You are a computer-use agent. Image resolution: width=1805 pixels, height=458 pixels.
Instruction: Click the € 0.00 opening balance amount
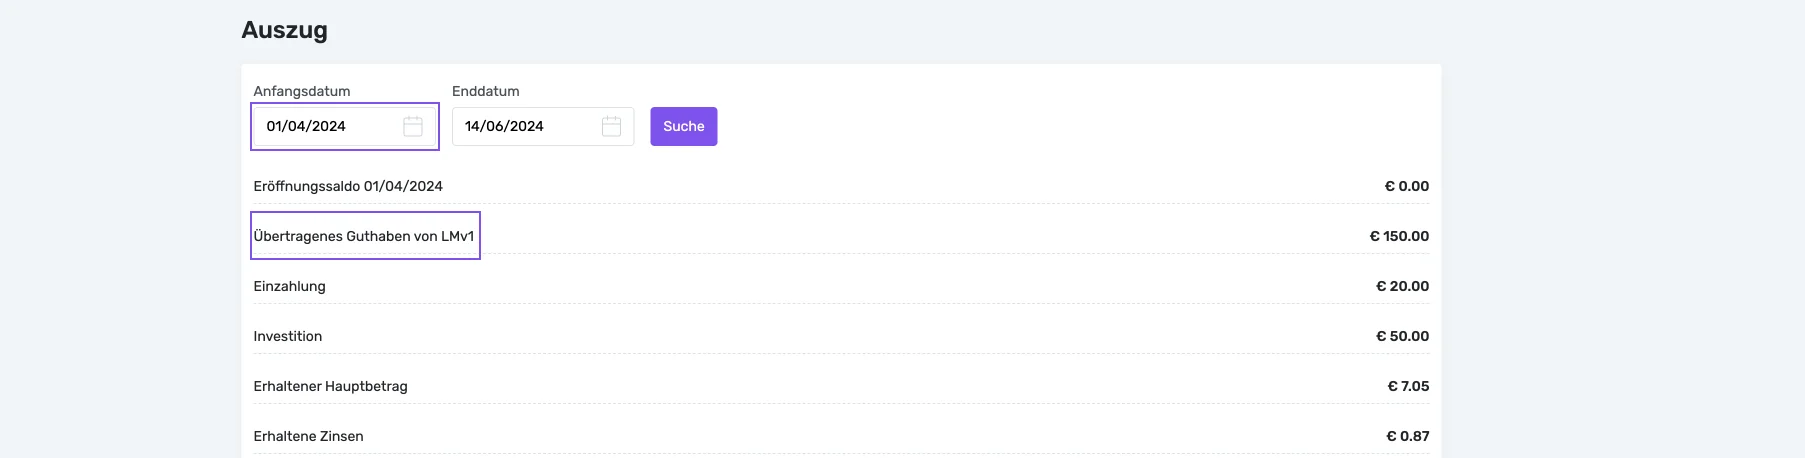point(1406,186)
